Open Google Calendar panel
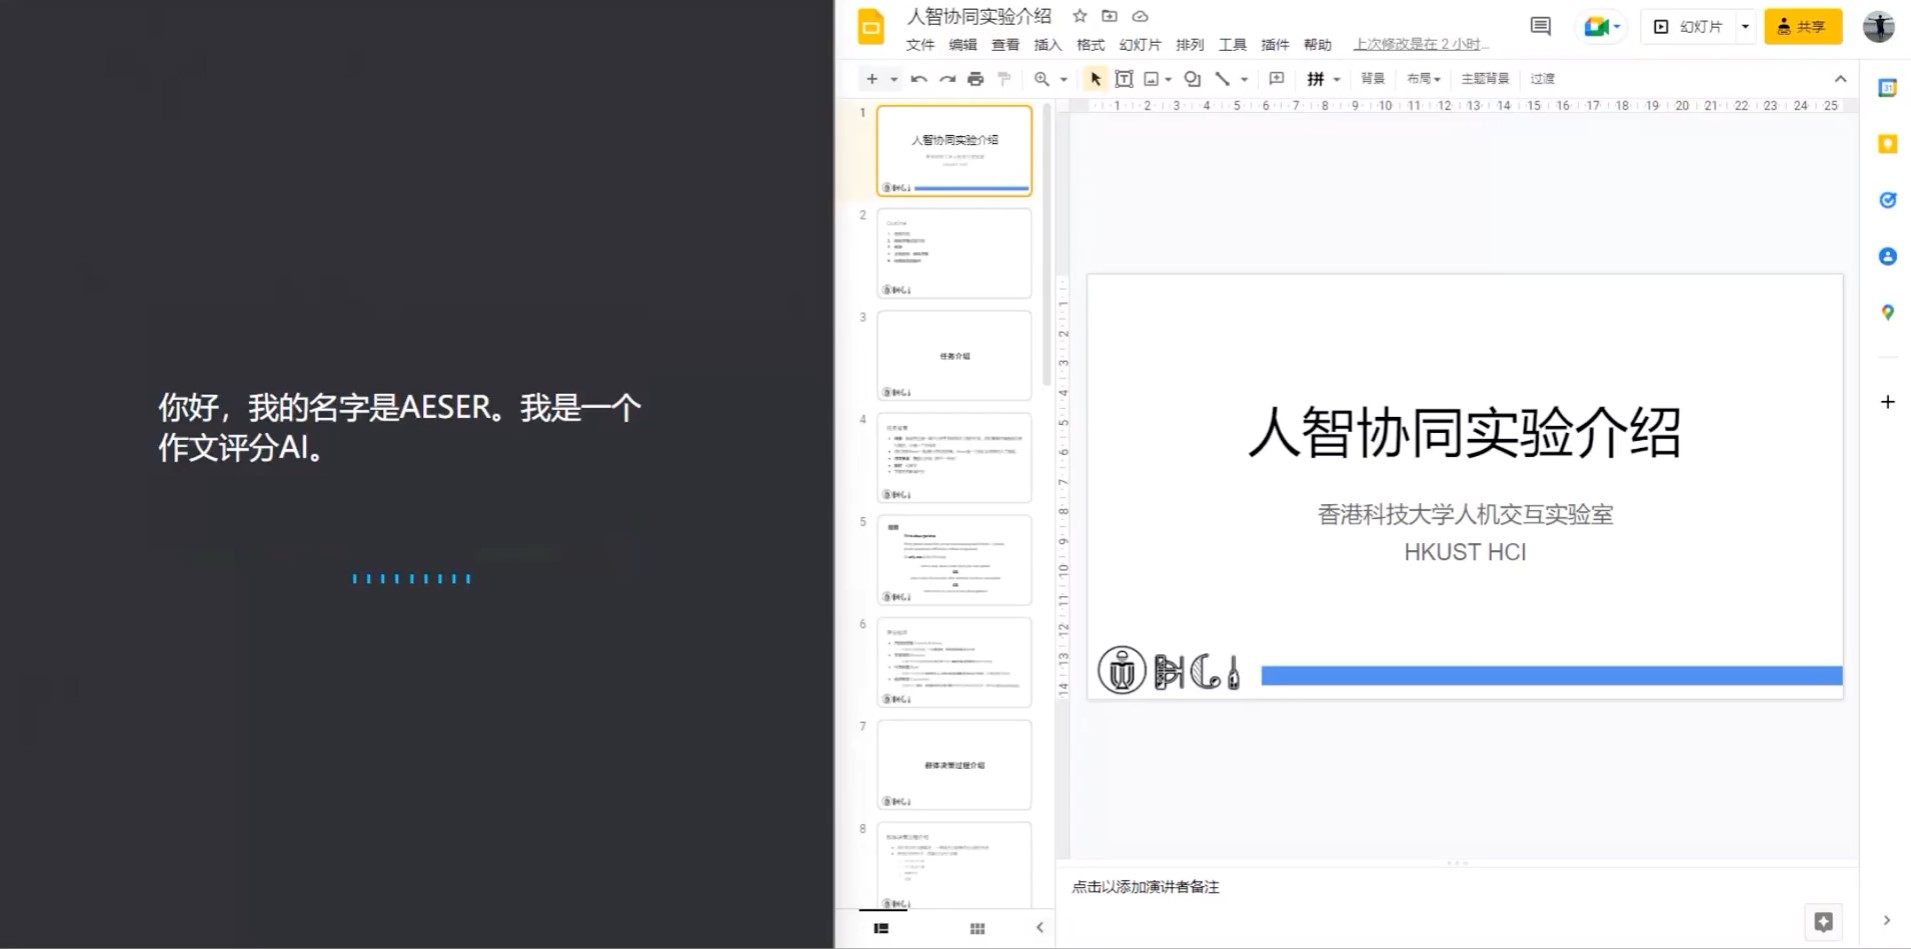This screenshot has height=949, width=1911. click(x=1888, y=87)
